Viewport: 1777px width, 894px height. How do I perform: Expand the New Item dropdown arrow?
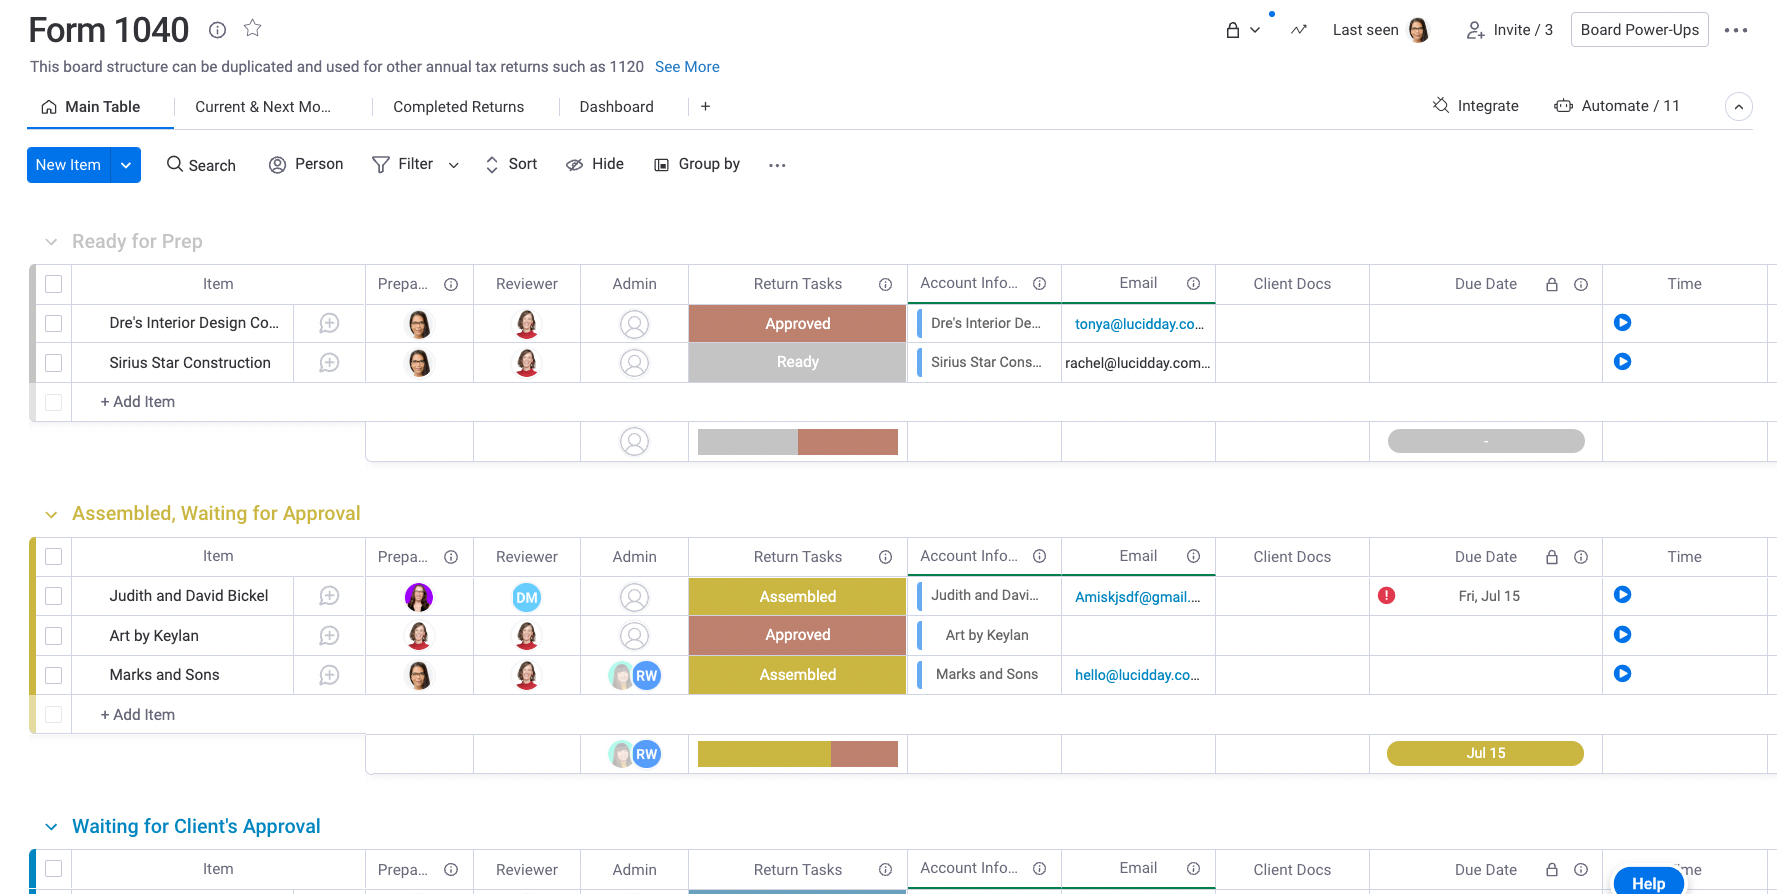click(126, 165)
